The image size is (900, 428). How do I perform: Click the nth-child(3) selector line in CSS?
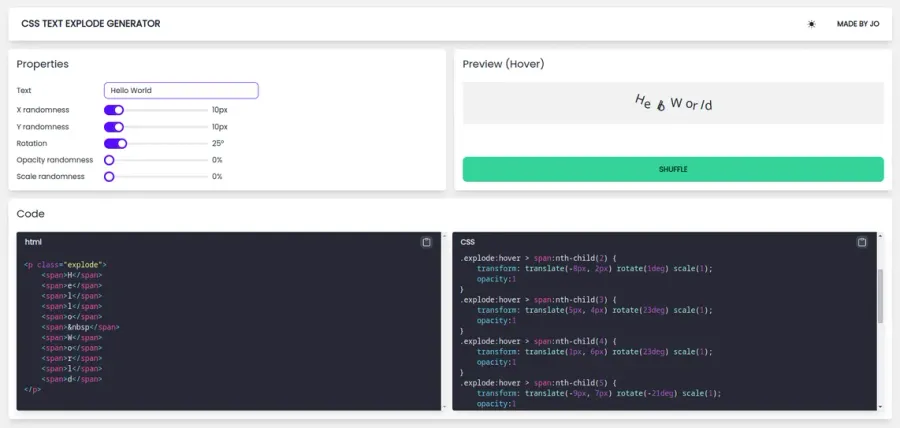538,299
